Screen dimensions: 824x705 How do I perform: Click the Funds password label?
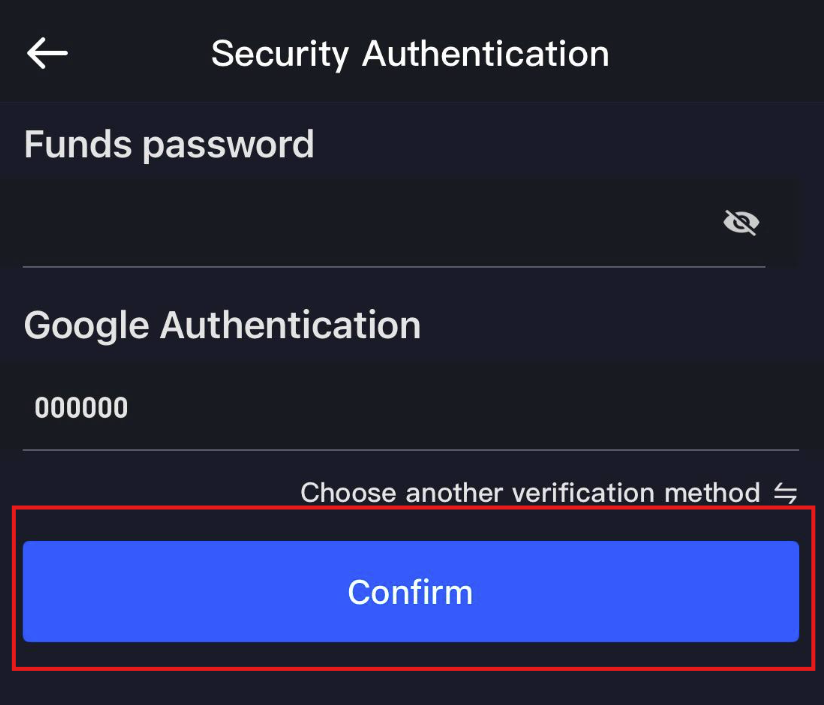pyautogui.click(x=169, y=145)
